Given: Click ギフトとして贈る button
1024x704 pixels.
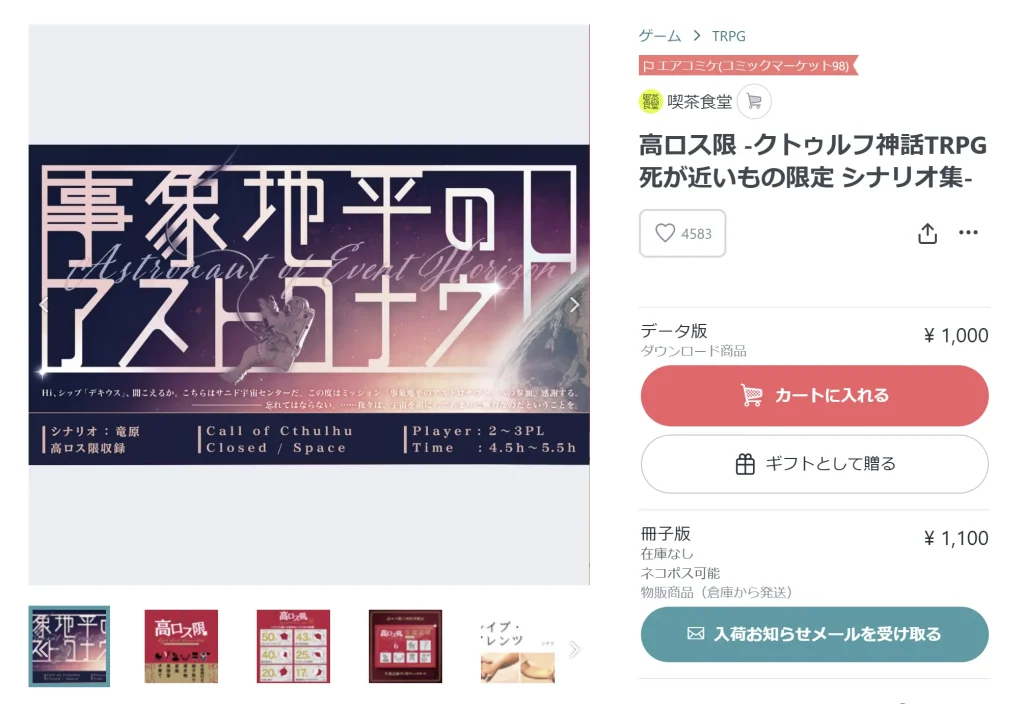Looking at the screenshot, I should click(814, 464).
